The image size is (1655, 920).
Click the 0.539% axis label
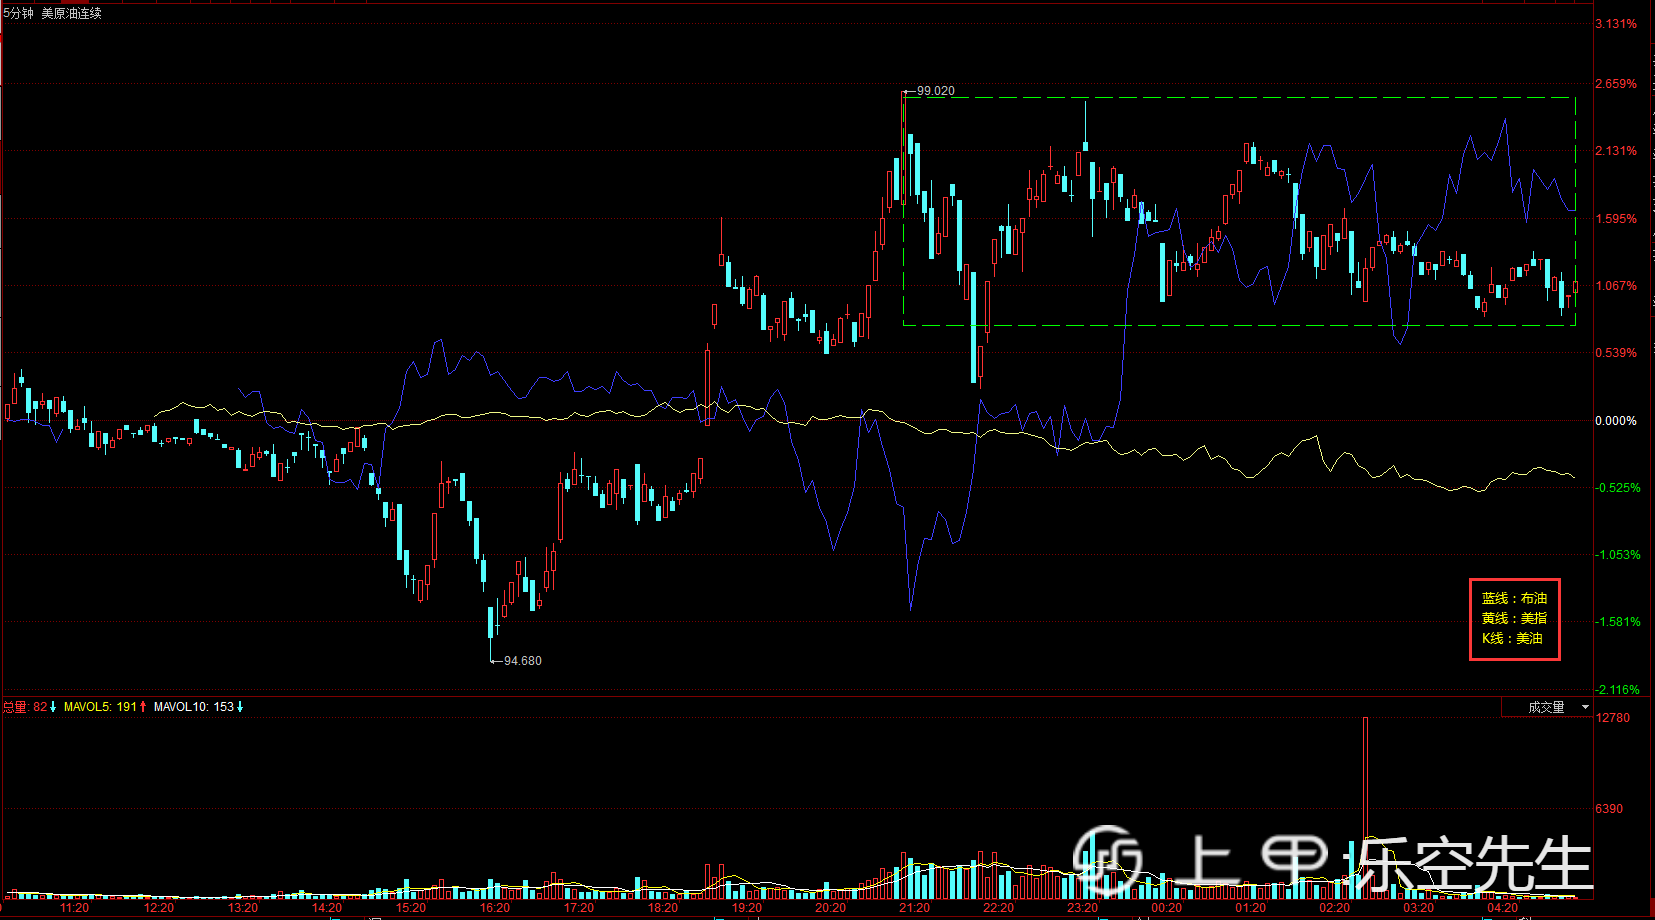[x=1616, y=353]
